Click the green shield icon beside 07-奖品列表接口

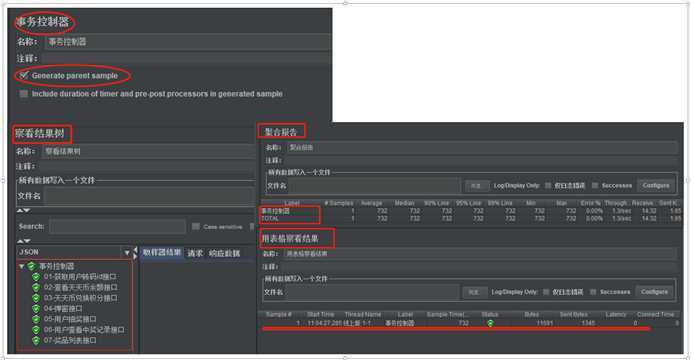point(36,341)
